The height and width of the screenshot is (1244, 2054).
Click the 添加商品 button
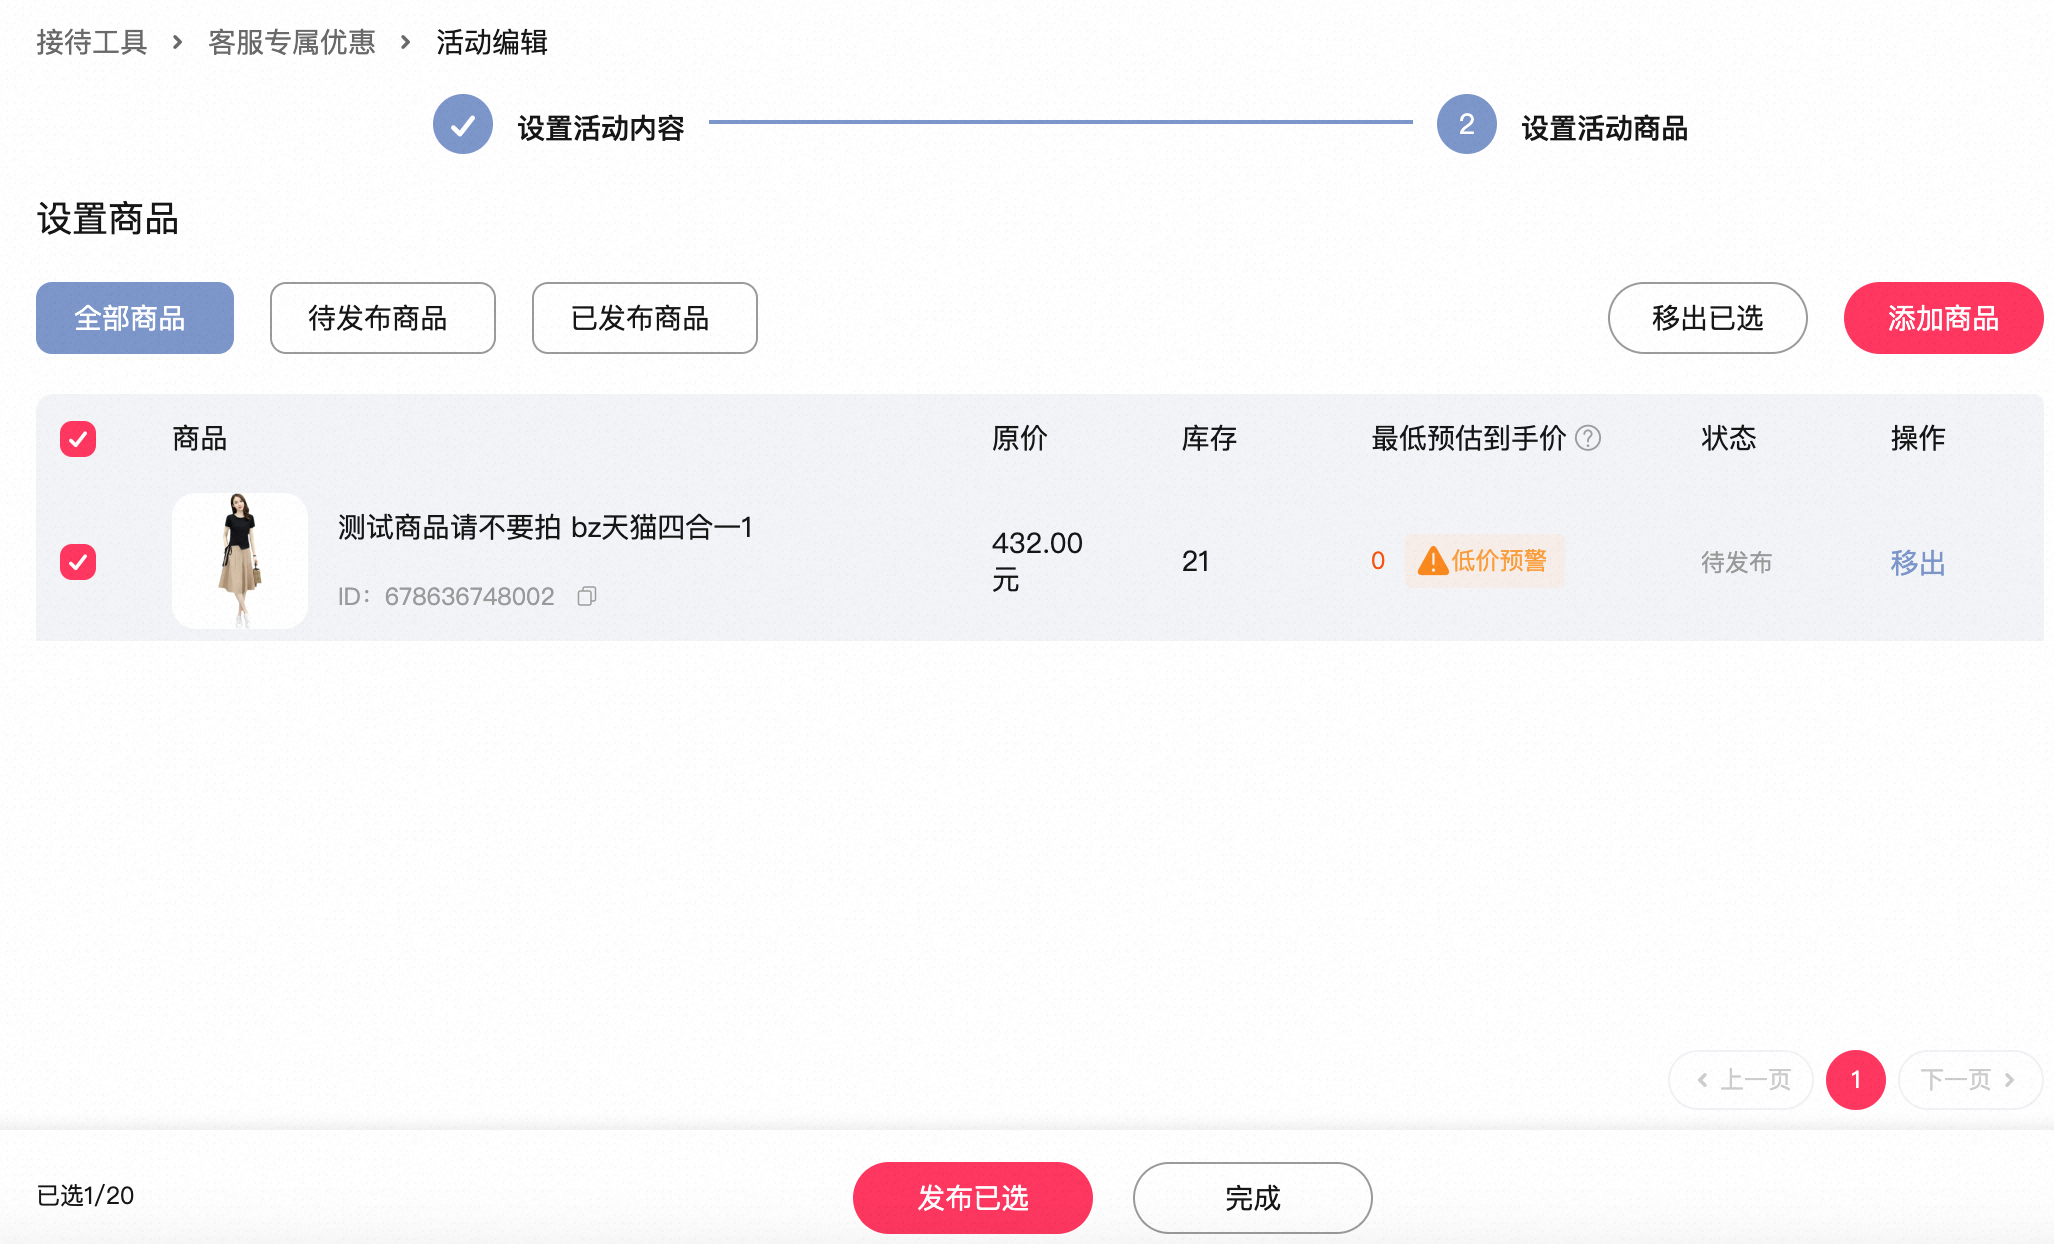pos(1944,318)
